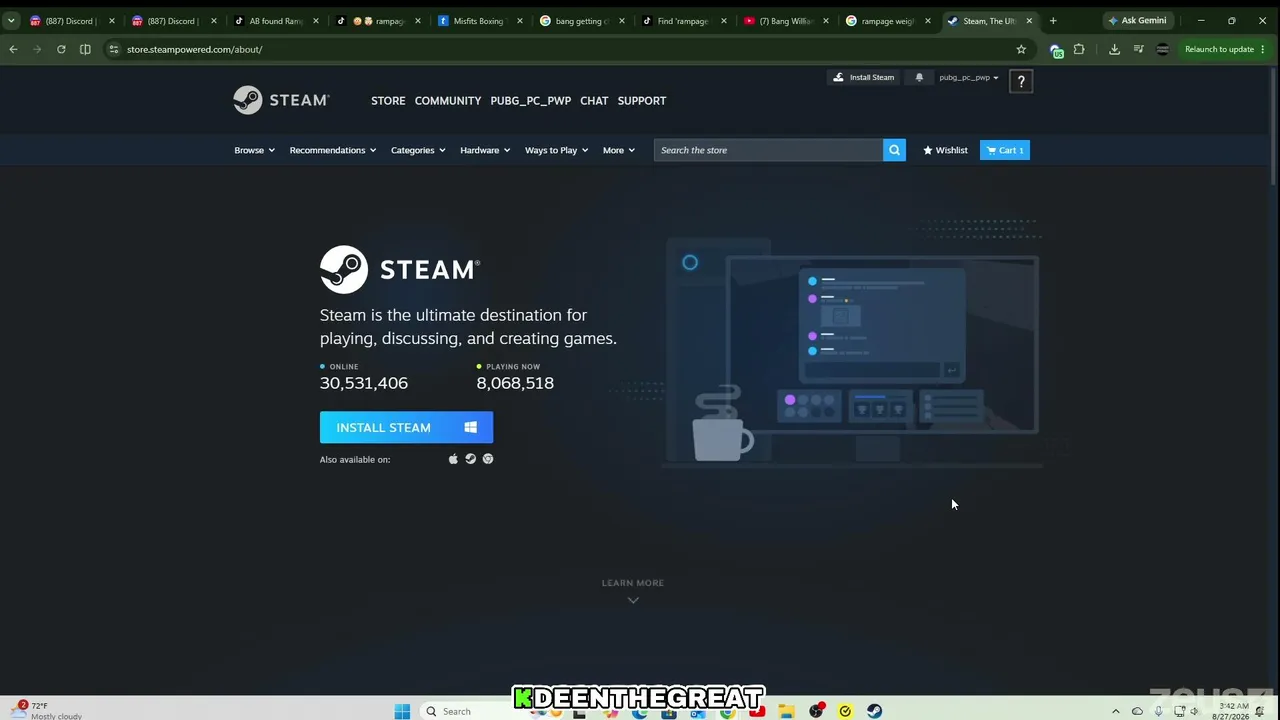Switch to the Misfits Boxing Facebook tab

(x=481, y=21)
